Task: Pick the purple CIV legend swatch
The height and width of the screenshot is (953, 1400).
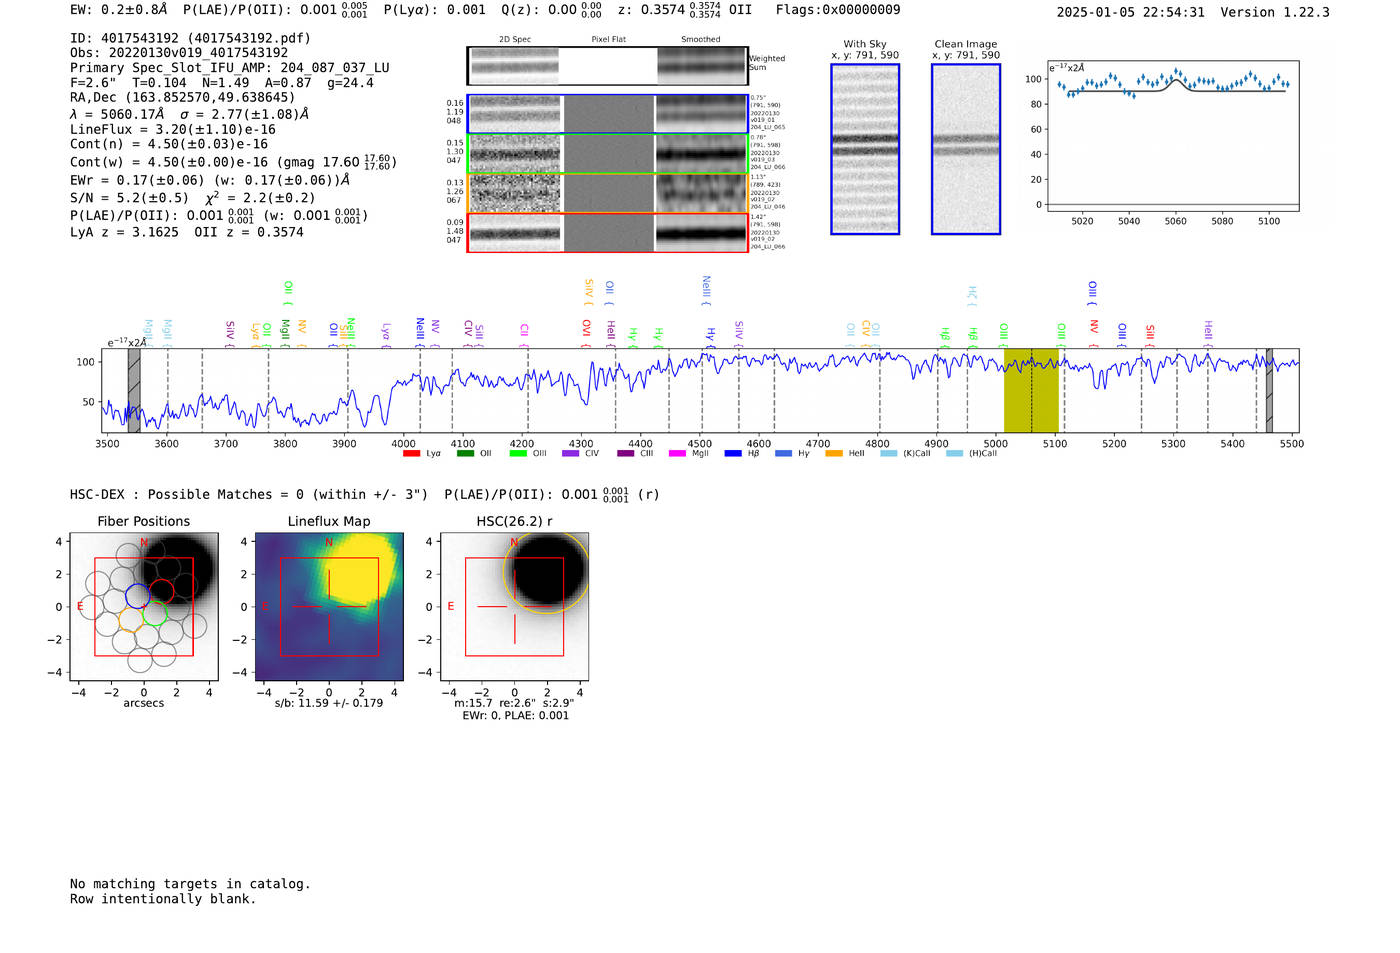Action: click(570, 453)
